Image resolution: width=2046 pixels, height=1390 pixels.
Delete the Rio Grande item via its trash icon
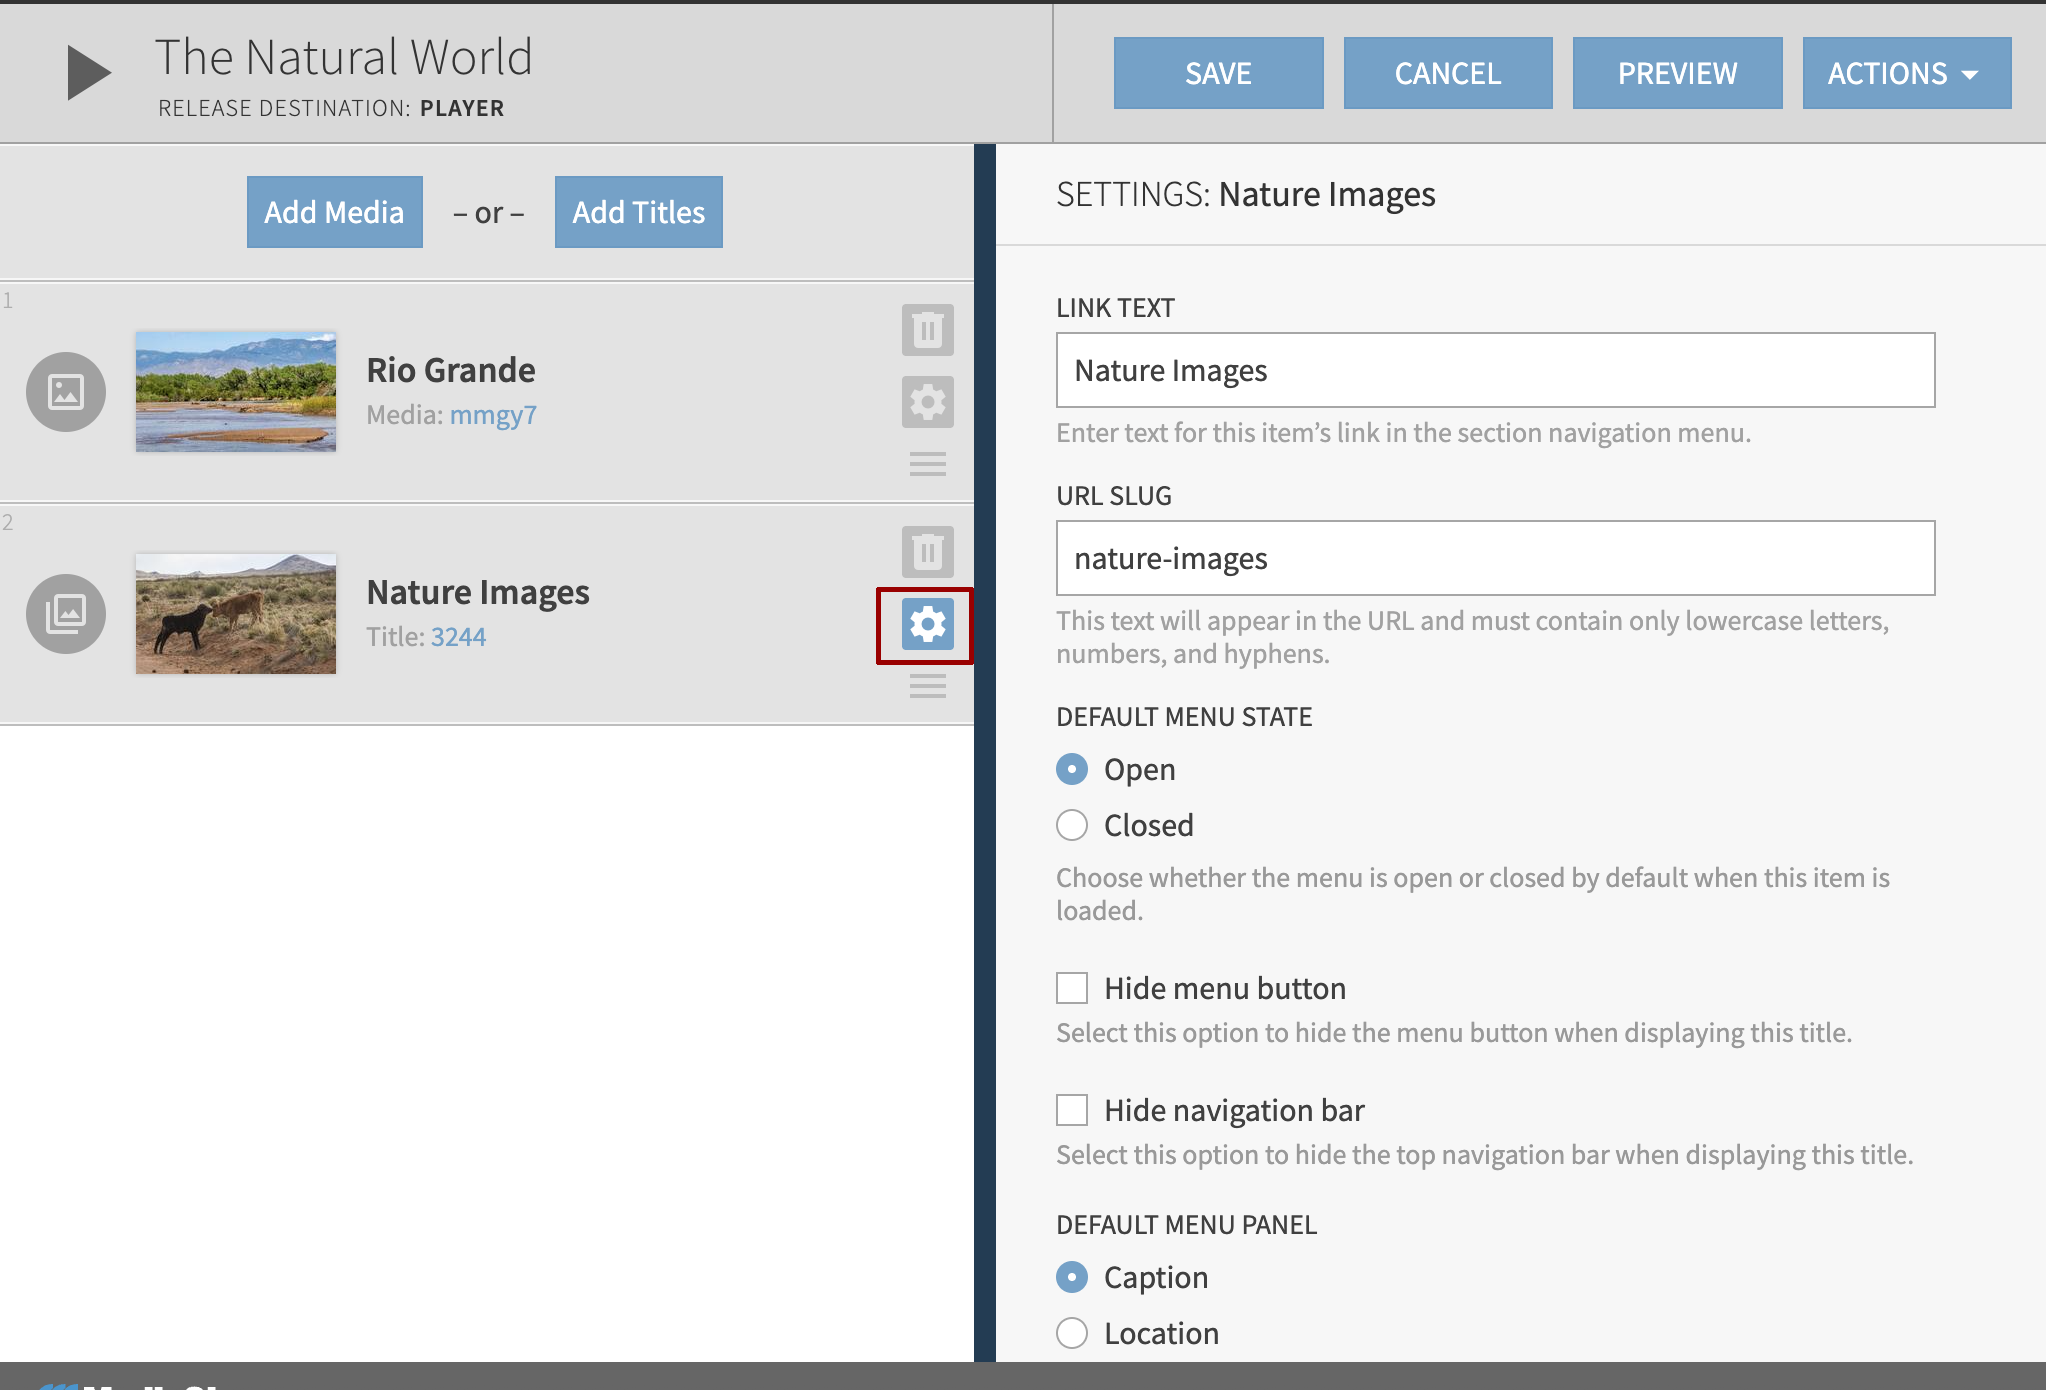927,330
